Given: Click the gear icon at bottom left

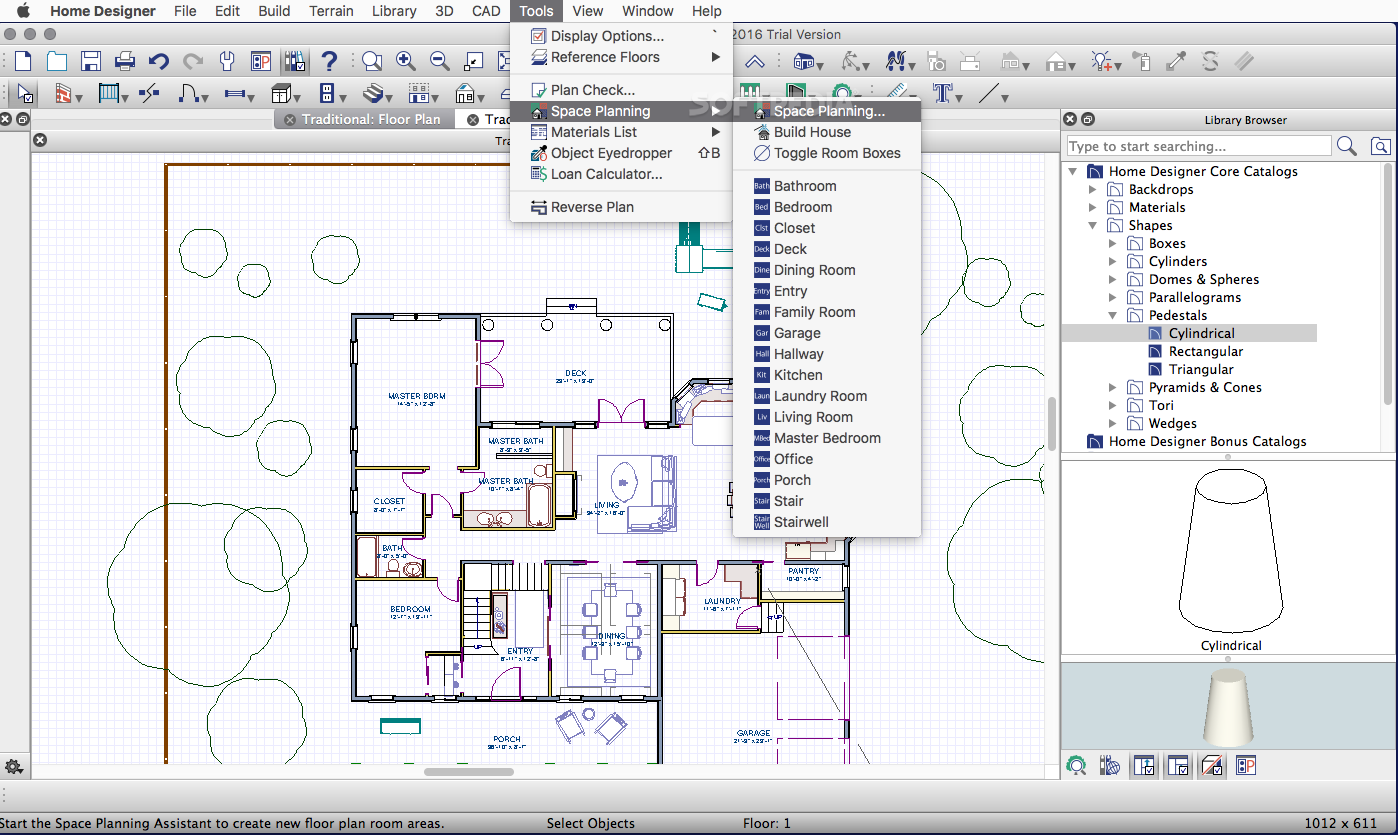Looking at the screenshot, I should (x=14, y=767).
